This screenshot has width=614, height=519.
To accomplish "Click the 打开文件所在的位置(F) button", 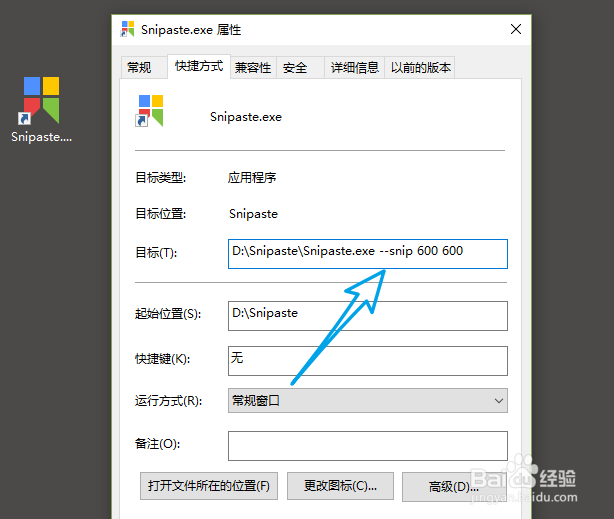I will (209, 486).
